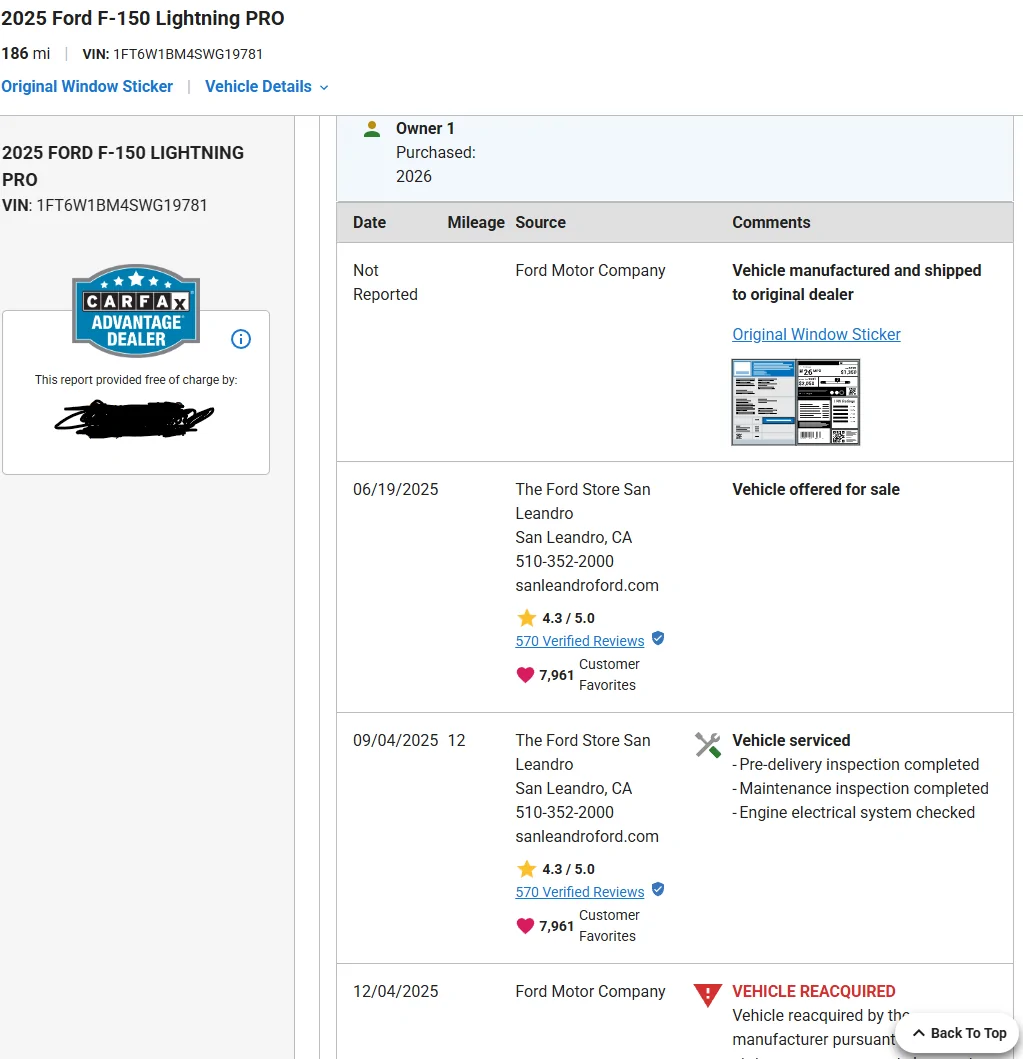Click 'VEHICLE REACQUIRED' red heading
The height and width of the screenshot is (1059, 1023).
[814, 991]
